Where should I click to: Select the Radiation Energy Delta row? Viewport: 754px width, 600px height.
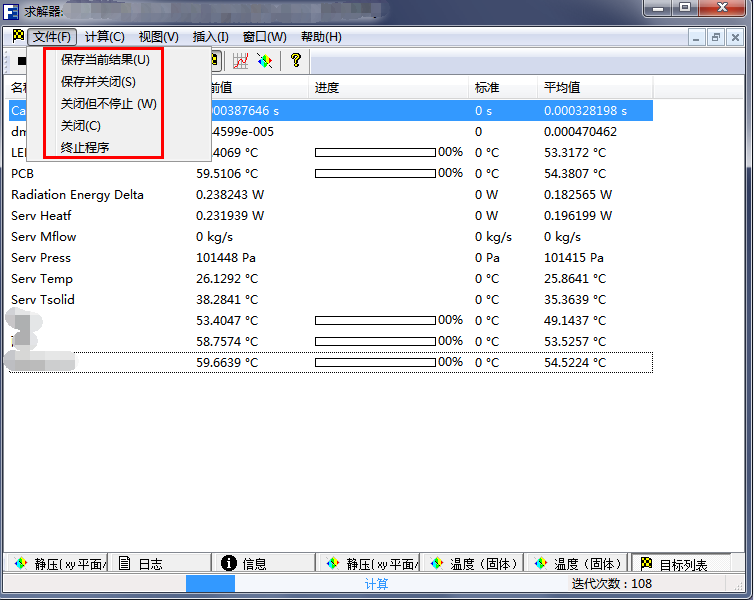tap(331, 195)
